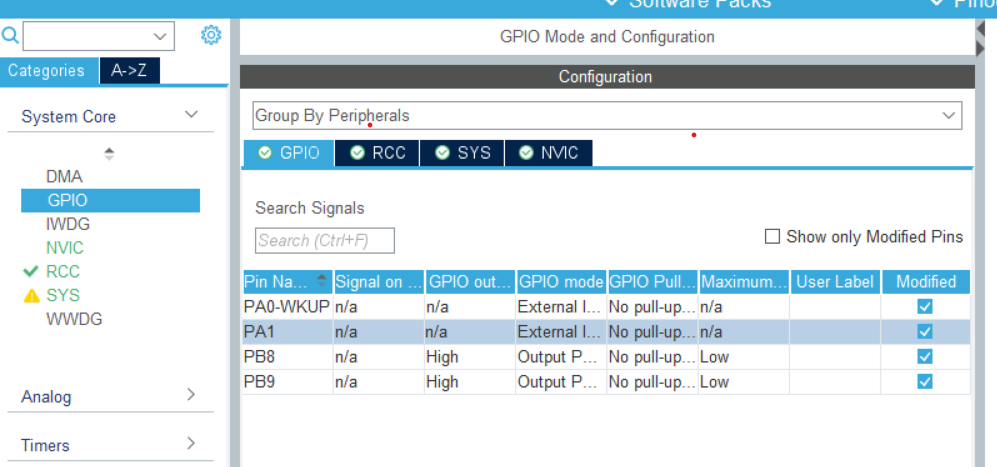Click PB9 maximum output speed Low cell
The image size is (997, 467).
coord(744,381)
